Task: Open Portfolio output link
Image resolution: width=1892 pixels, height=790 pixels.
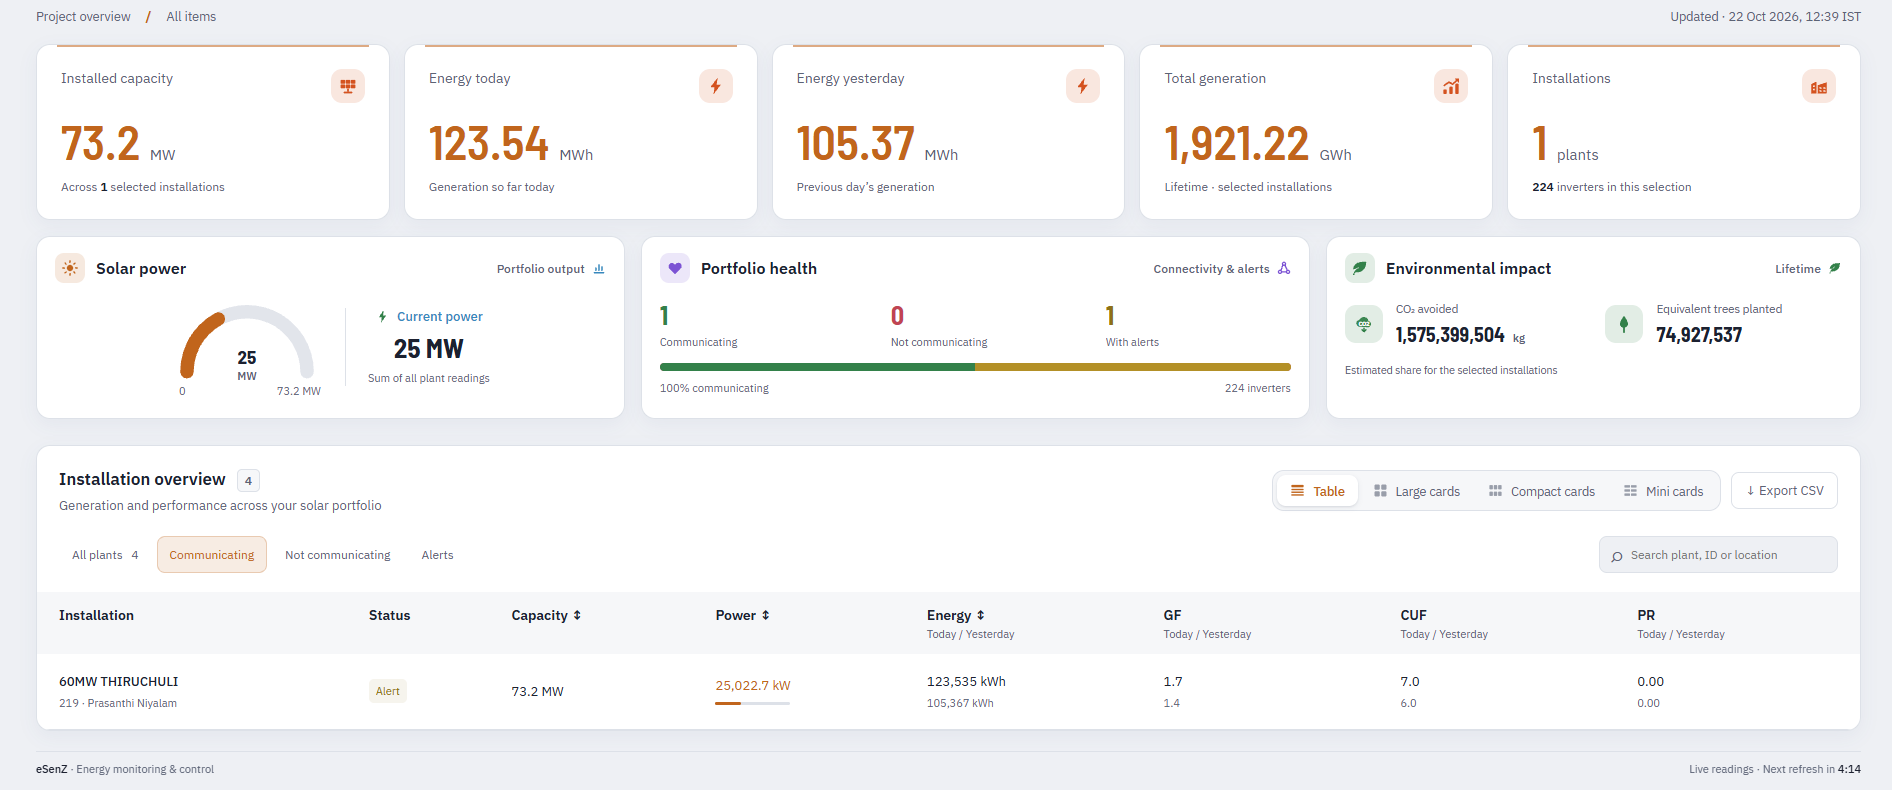Action: click(x=551, y=269)
